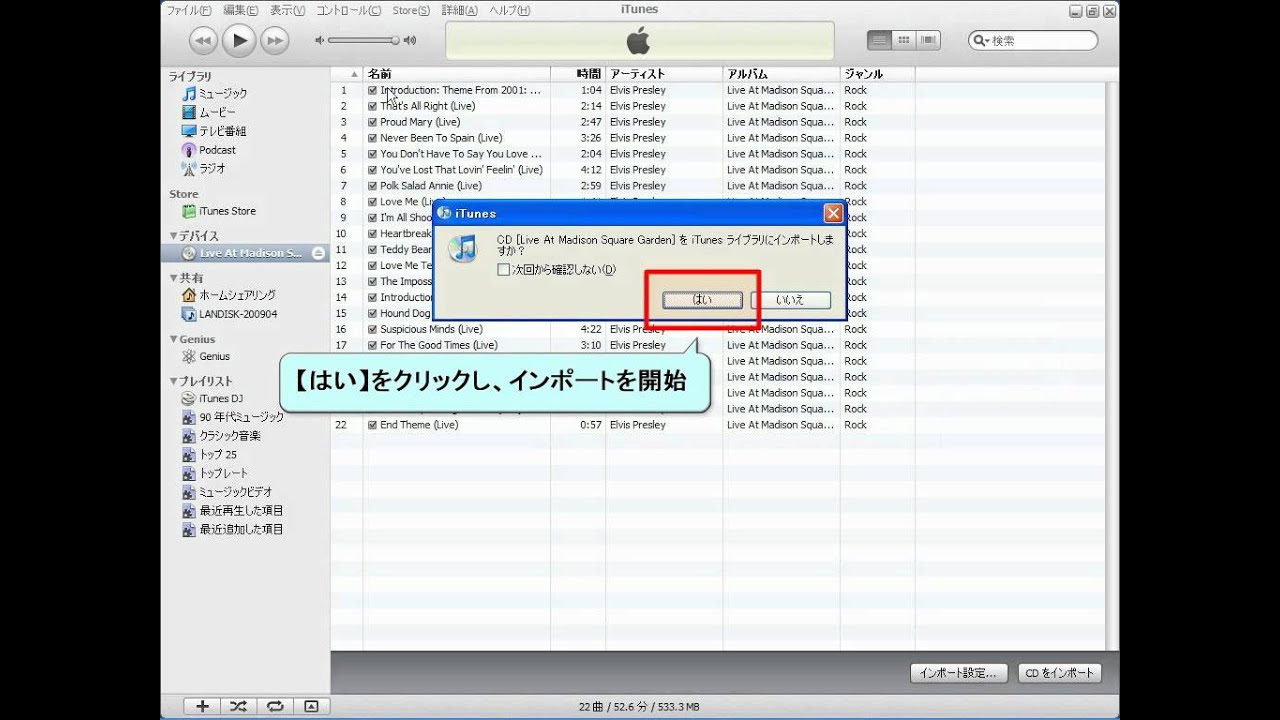
Task: Open Podcast library in sidebar
Action: coord(209,150)
